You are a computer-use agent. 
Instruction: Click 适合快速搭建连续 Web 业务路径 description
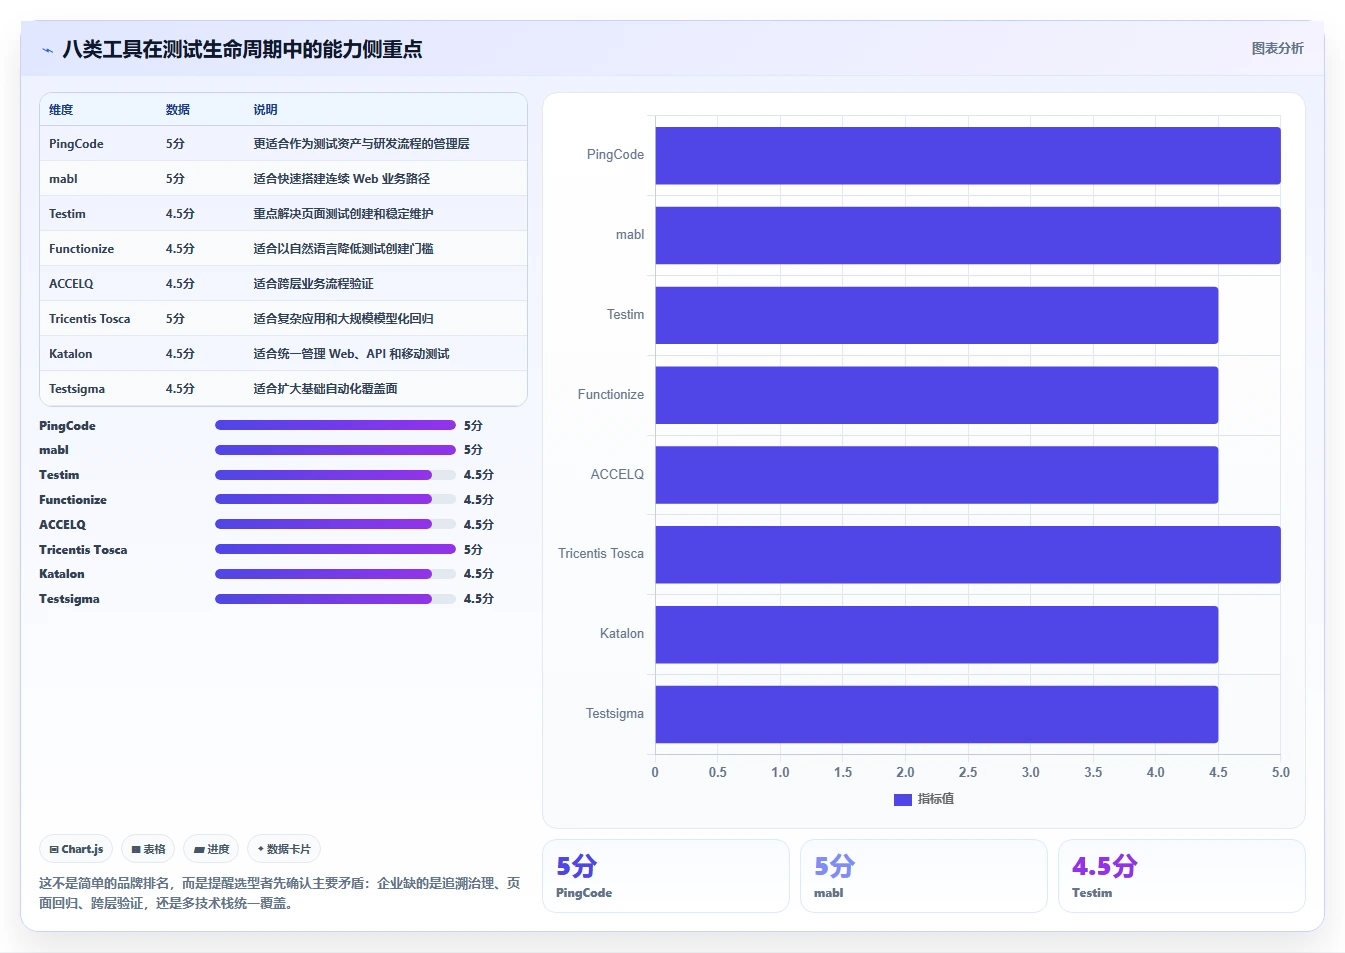point(341,179)
